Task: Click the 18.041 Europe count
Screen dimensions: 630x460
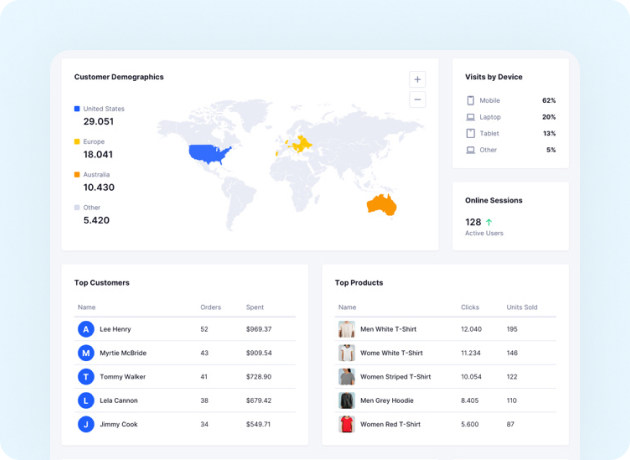Action: 98,155
